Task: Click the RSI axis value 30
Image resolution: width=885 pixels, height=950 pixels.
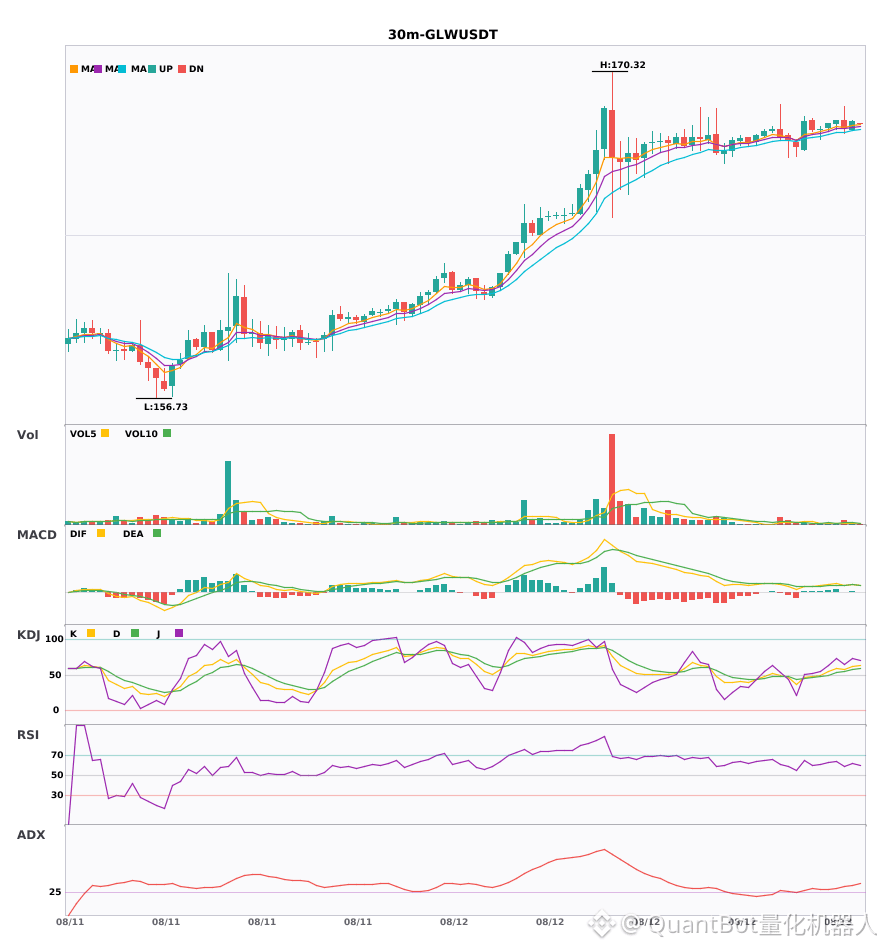Action: [x=58, y=795]
